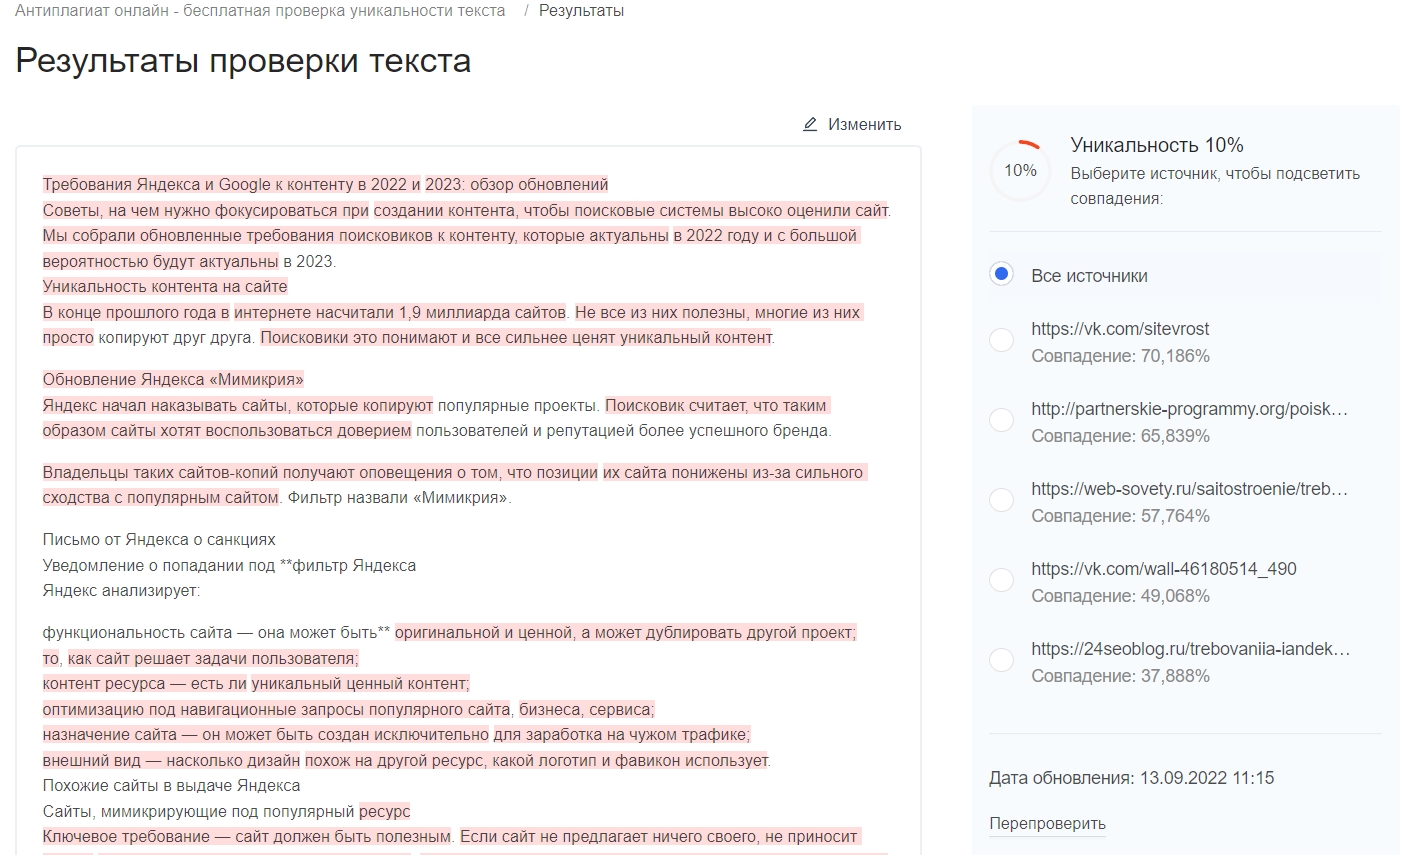Select the partnerskie-programmy.org source radio button
The height and width of the screenshot is (855, 1406).
[1001, 419]
